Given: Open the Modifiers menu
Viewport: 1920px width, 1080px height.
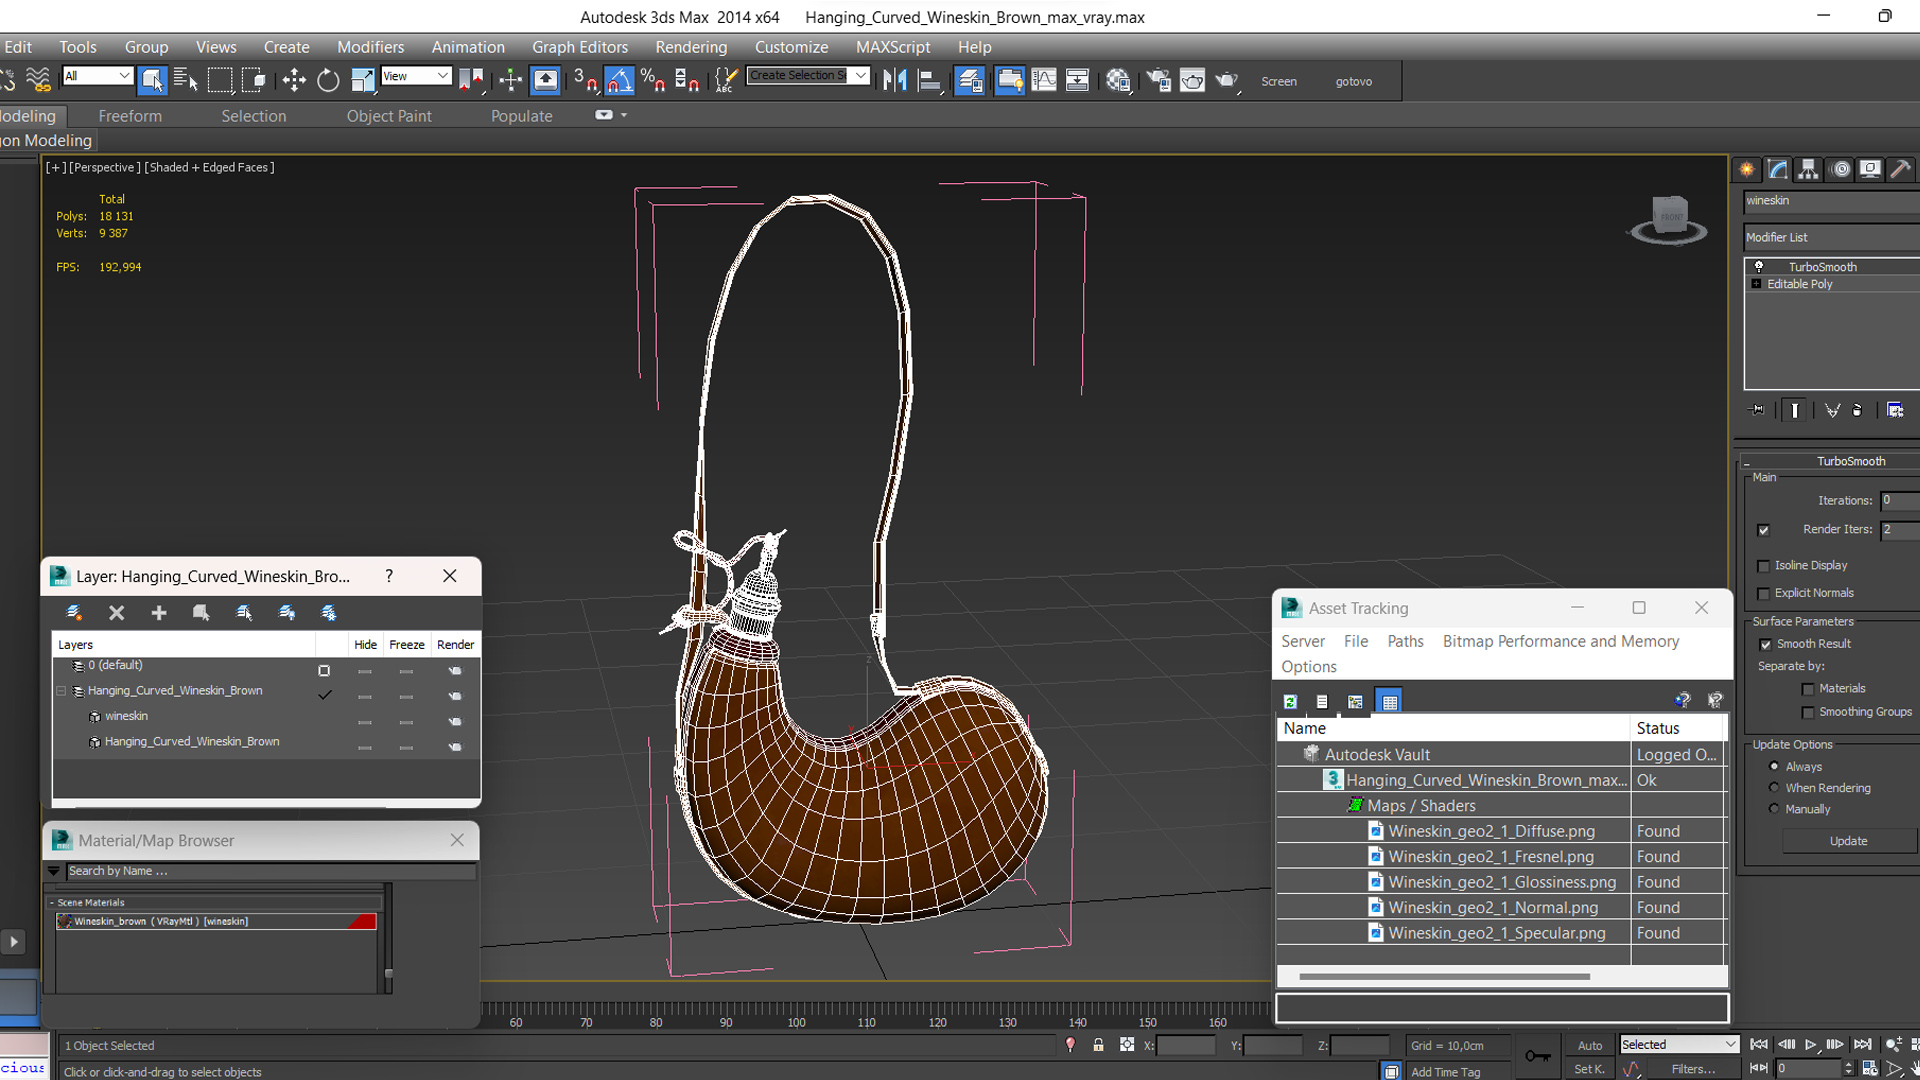Looking at the screenshot, I should [x=370, y=47].
